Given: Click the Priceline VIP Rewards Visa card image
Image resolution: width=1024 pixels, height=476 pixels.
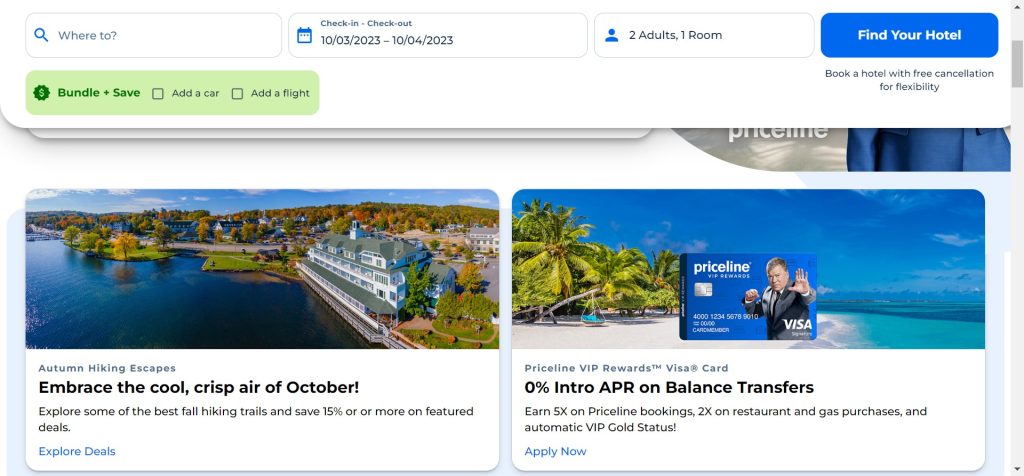Looking at the screenshot, I should (x=748, y=296).
